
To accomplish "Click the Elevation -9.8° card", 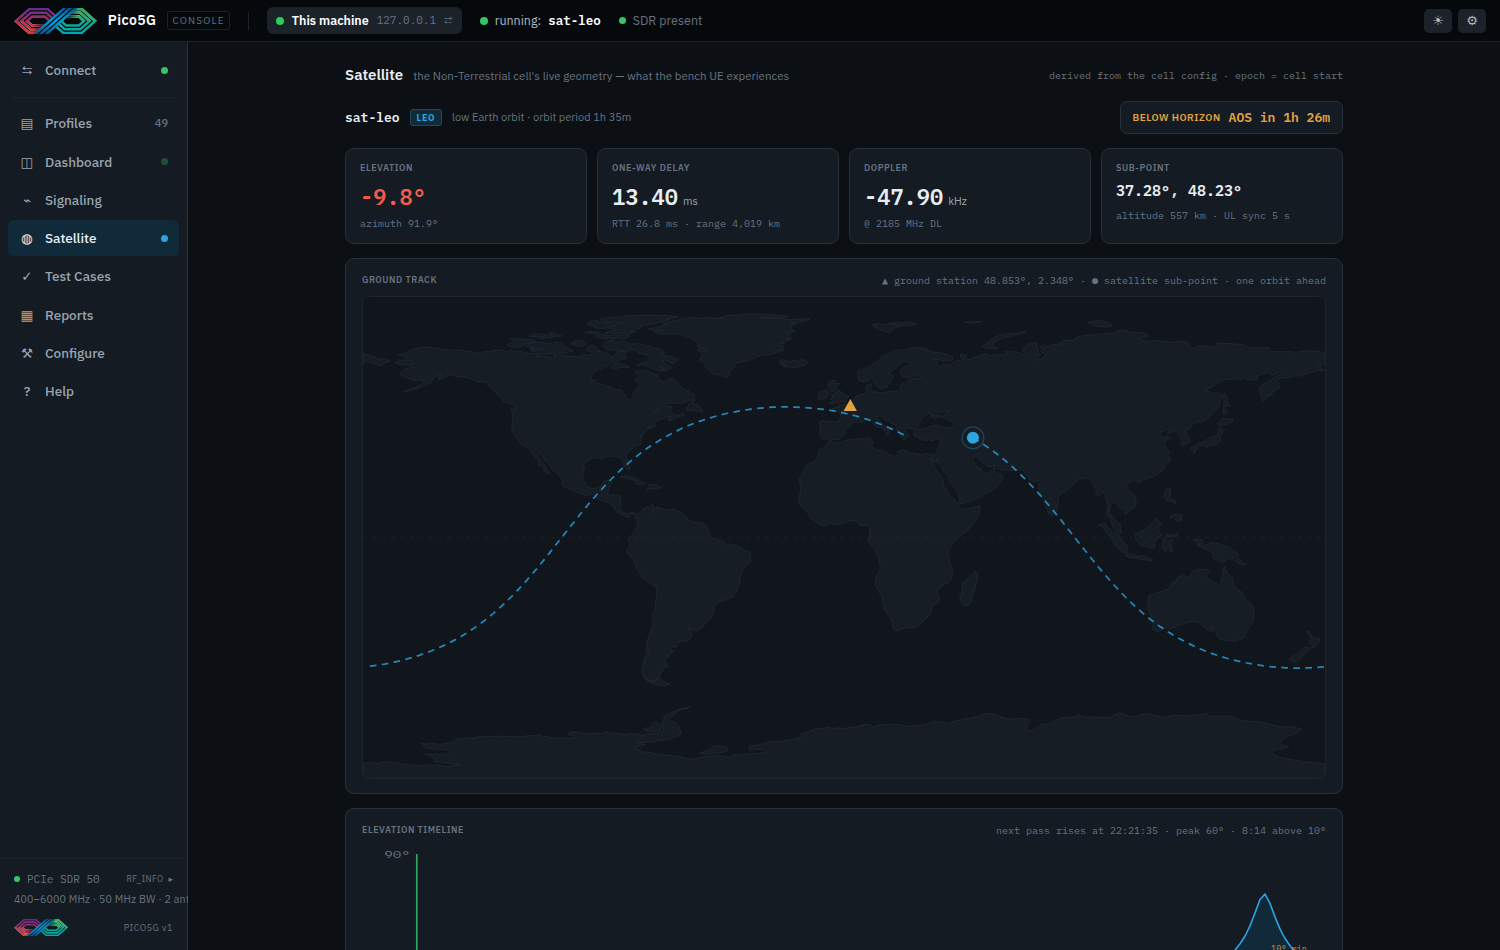I will (x=465, y=196).
